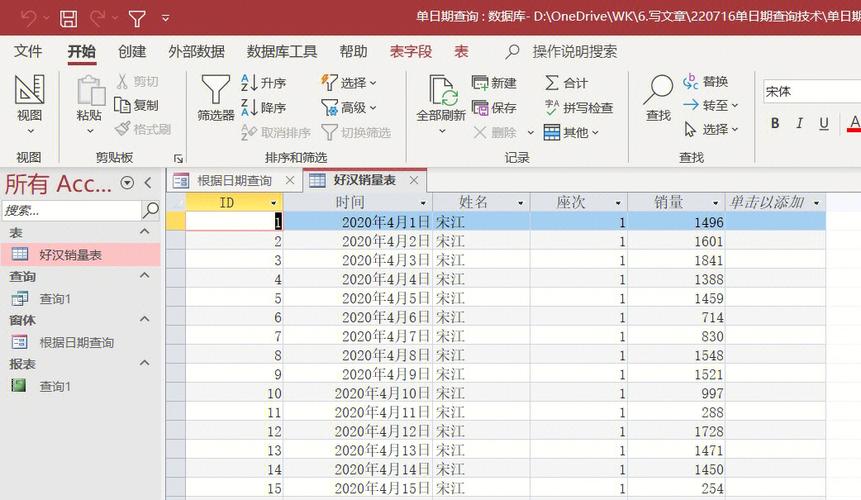861x500 pixels.
Task: Close the 好汉销量表 document tab
Action: point(414,180)
